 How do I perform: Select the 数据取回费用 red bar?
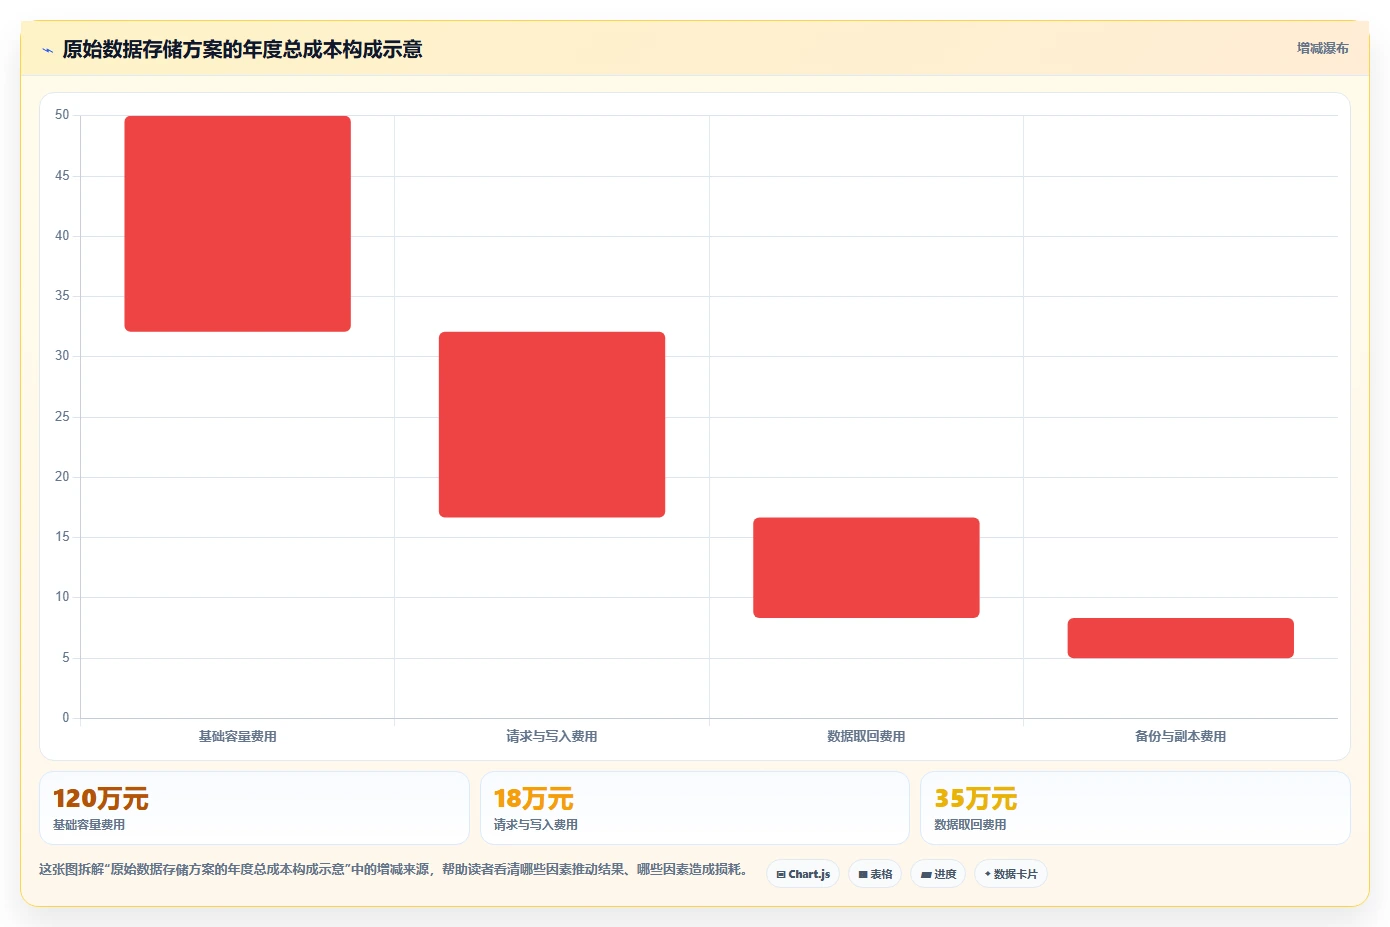(x=866, y=567)
